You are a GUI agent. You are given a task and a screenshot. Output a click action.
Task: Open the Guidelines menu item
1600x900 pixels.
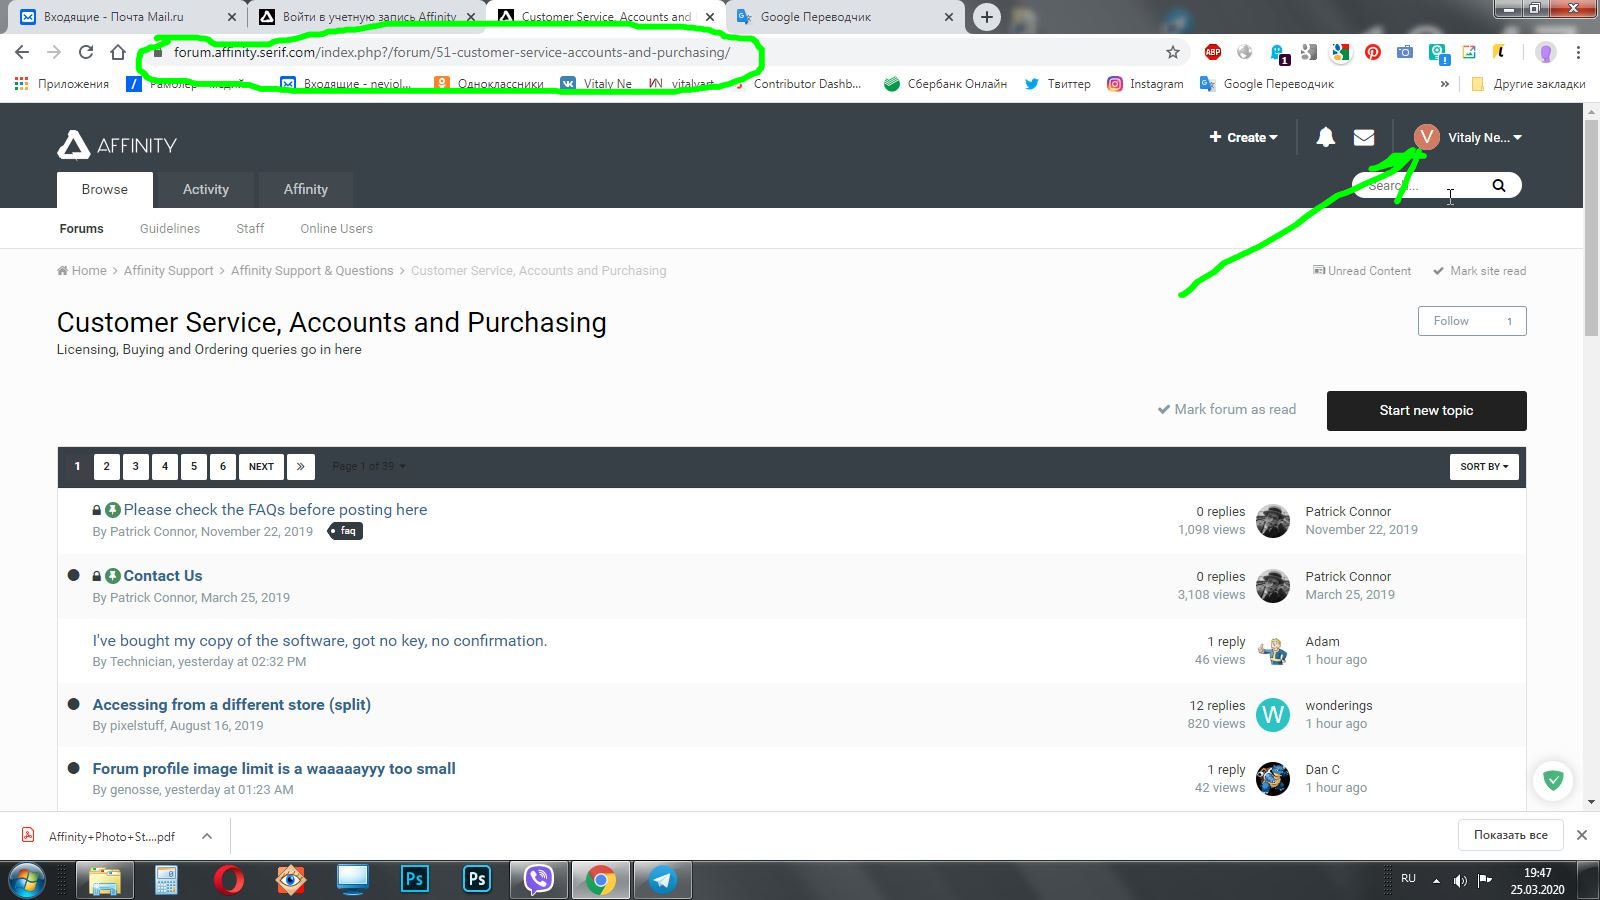tap(170, 229)
